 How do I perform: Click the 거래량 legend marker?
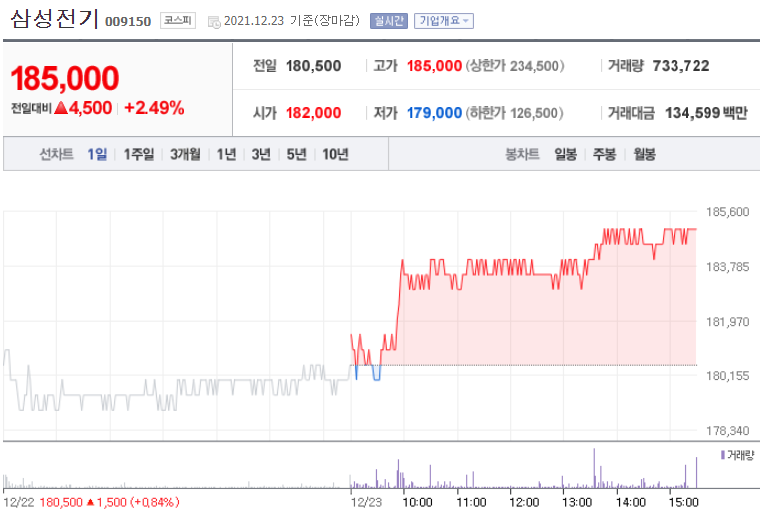point(723,455)
